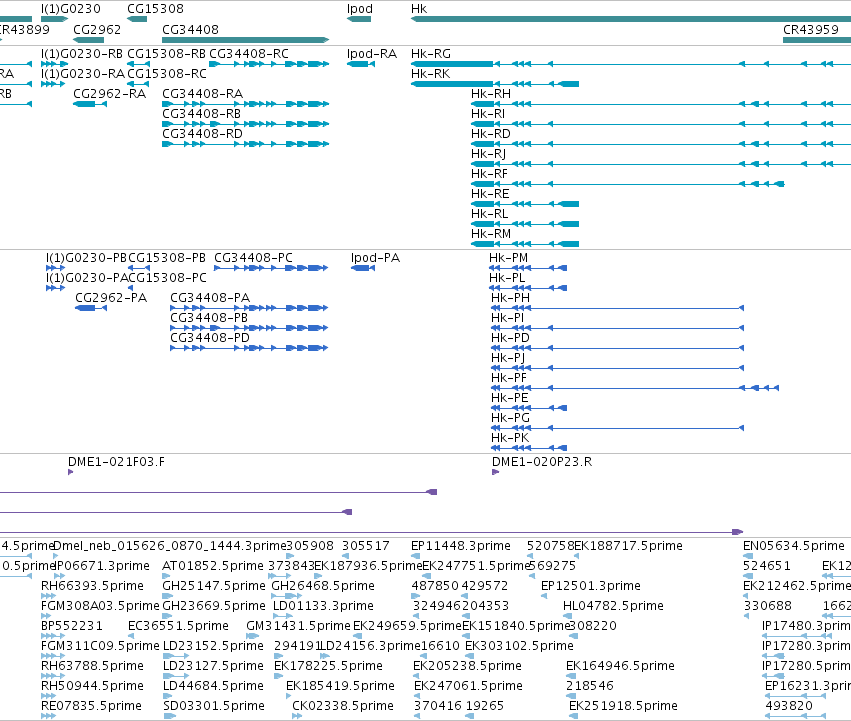Click CG2962-RA transcript label
This screenshot has width=851, height=721.
pos(110,94)
